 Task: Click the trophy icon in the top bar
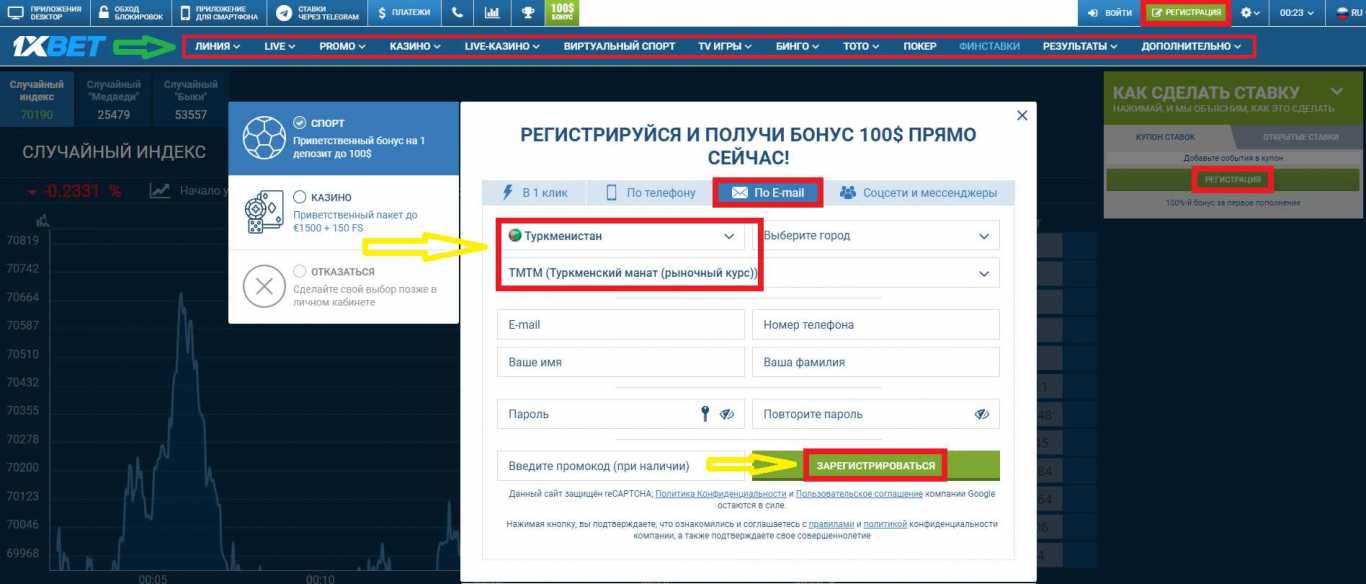coord(527,12)
